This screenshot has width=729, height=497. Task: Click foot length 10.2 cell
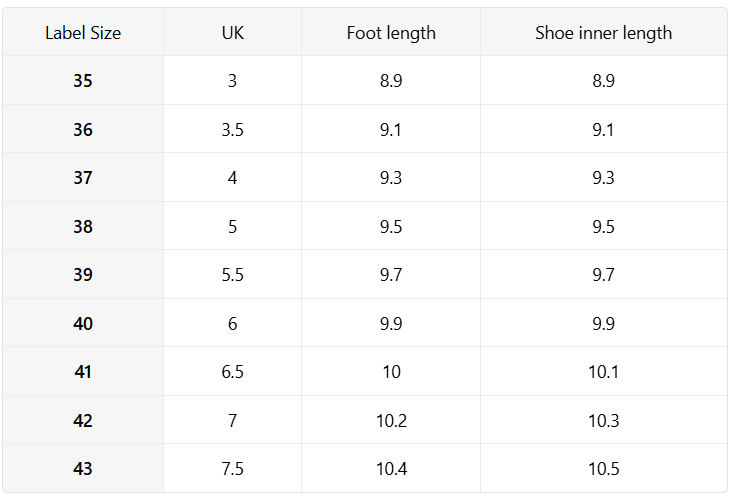(x=391, y=420)
